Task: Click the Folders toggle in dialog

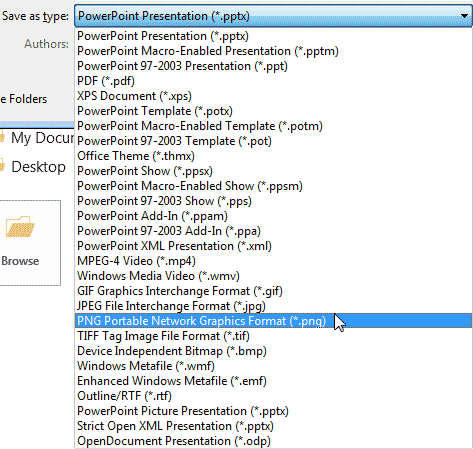Action: pyautogui.click(x=23, y=99)
